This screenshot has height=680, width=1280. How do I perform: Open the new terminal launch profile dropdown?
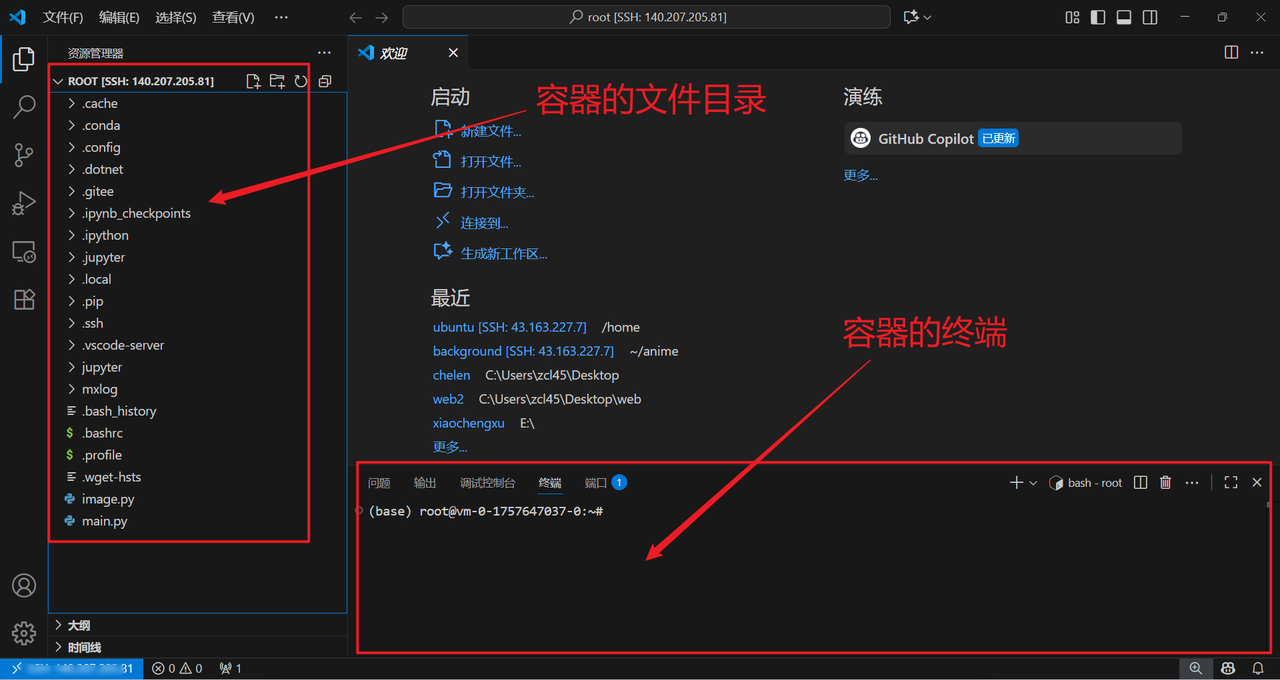point(1034,483)
